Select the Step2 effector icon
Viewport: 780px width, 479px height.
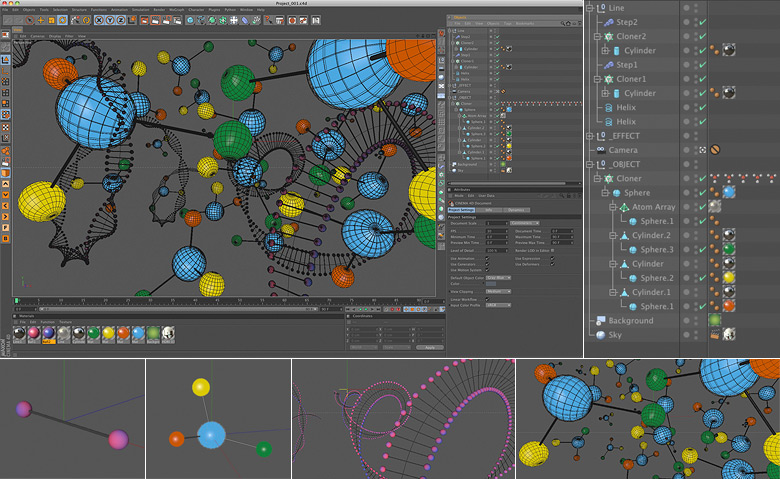(x=607, y=21)
